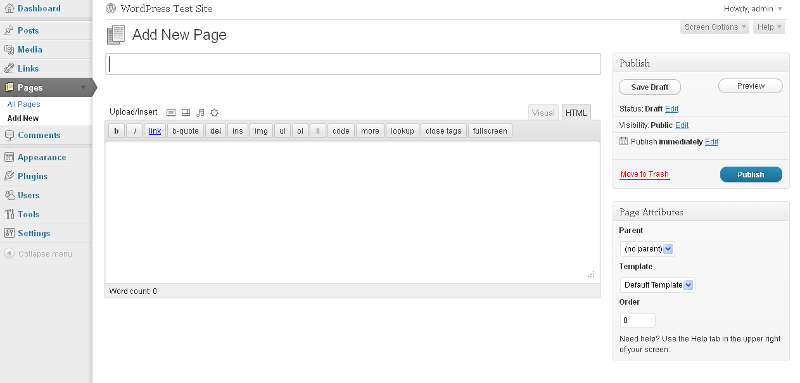The height and width of the screenshot is (383, 800).
Task: Open the Default Template dropdown
Action: [x=658, y=285]
